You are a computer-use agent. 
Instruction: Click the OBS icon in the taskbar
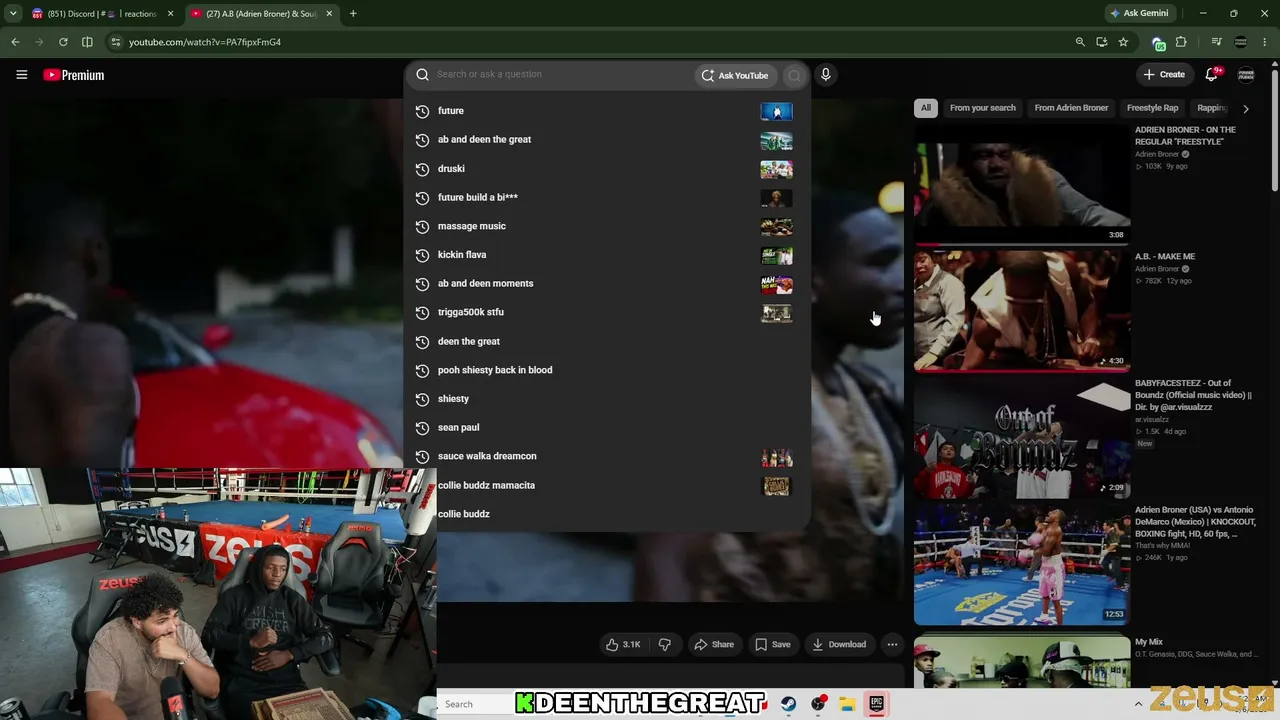[818, 704]
